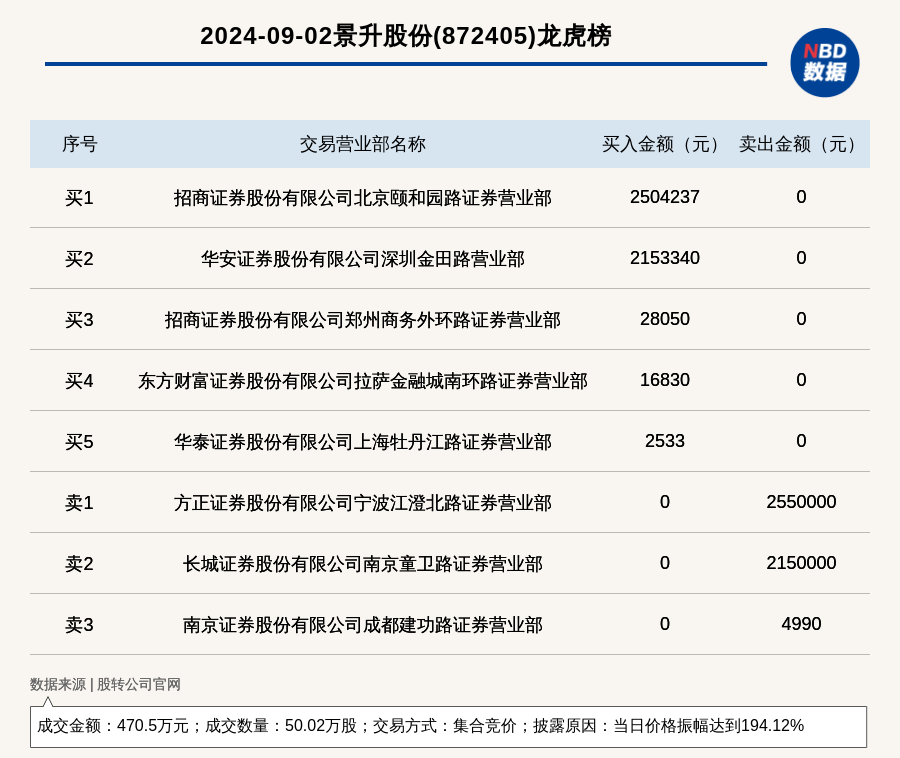900x758 pixels.
Task: Click the 交易营业部名称 column header
Action: coord(363,144)
